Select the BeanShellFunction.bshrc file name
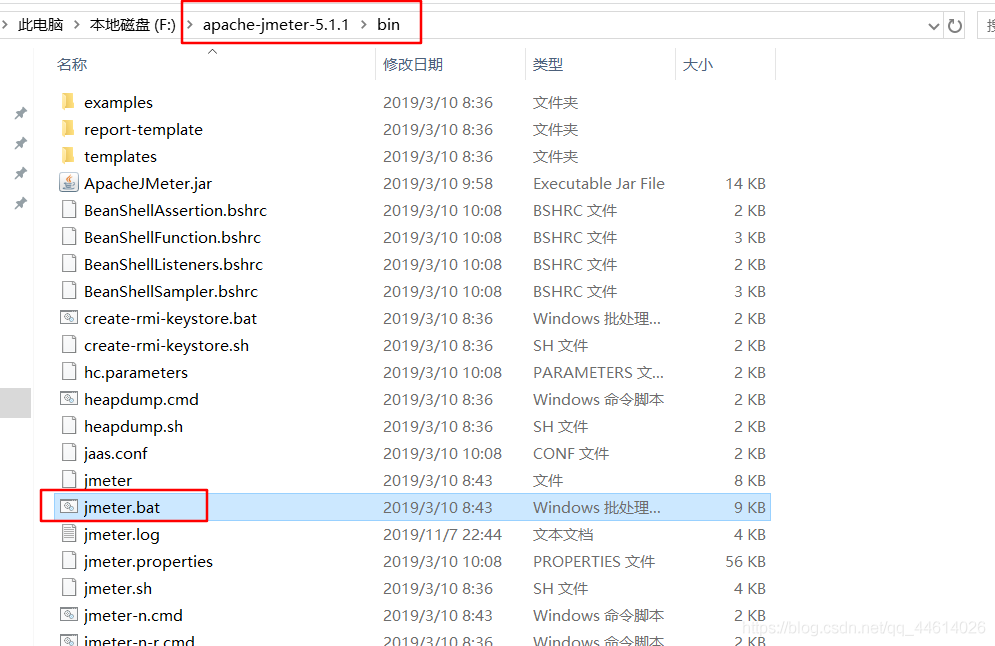This screenshot has height=646, width=995. 173,237
